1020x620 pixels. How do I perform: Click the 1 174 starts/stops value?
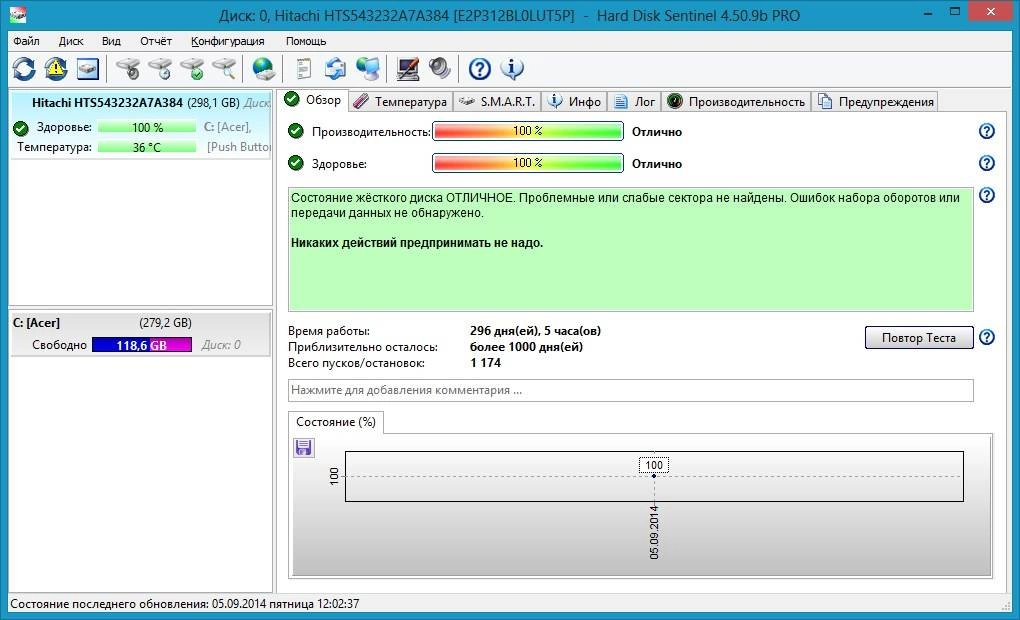point(485,363)
